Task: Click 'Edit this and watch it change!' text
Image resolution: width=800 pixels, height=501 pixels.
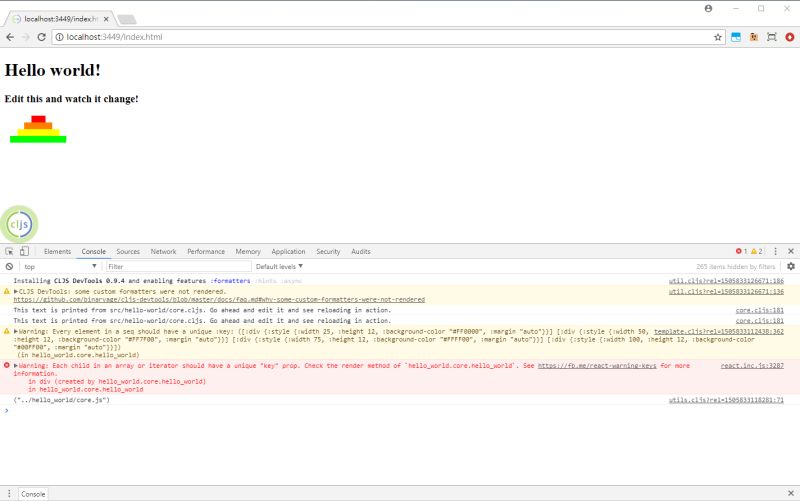Action: tap(71, 99)
